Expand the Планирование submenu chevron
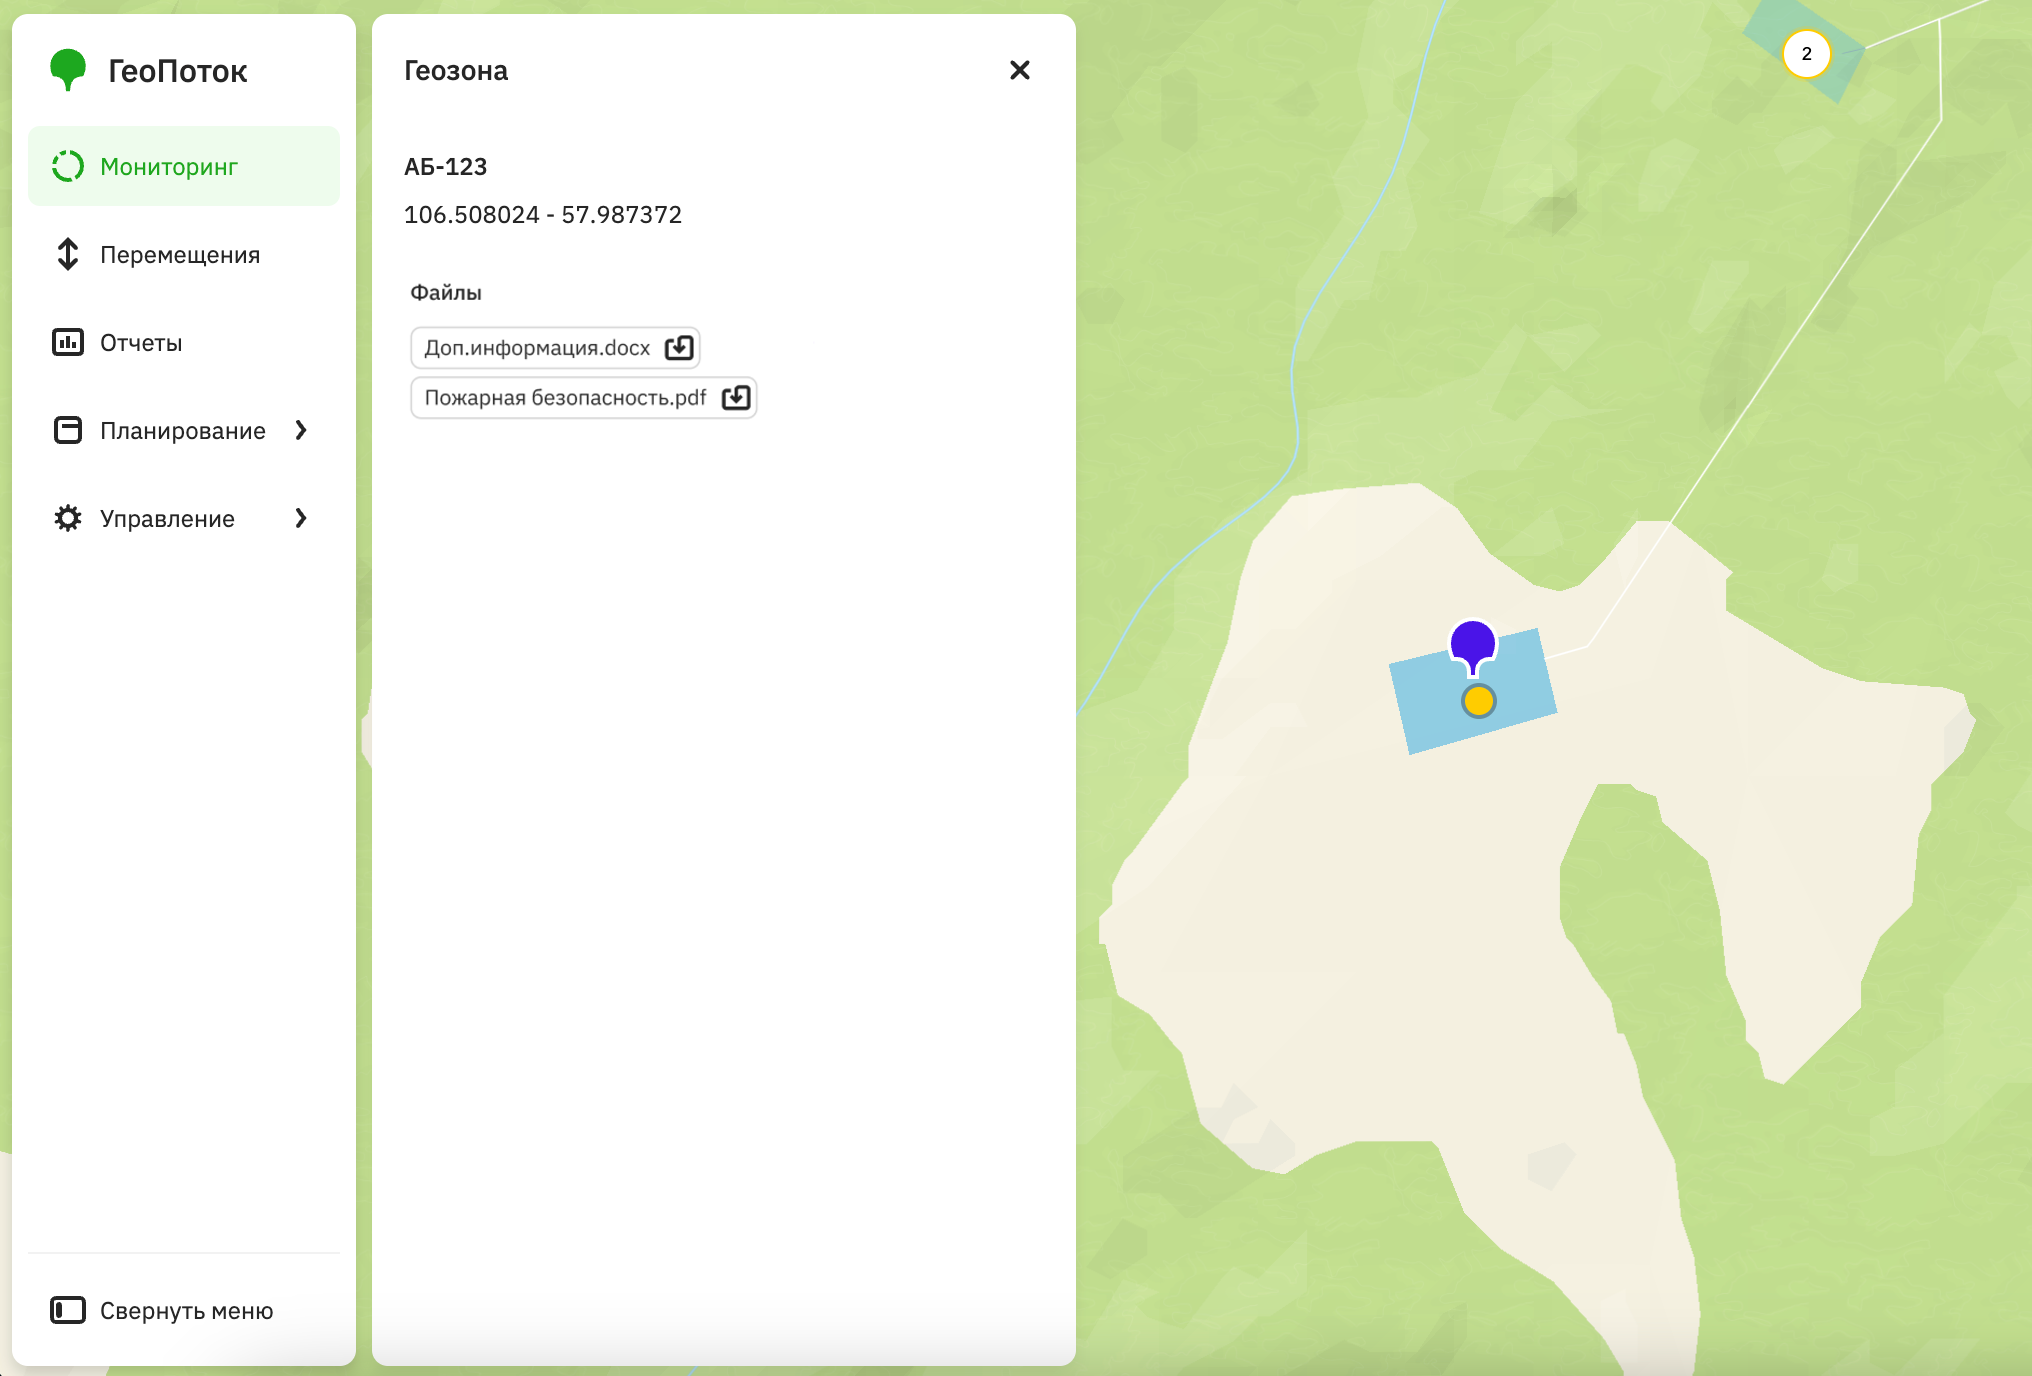Screen dimensions: 2032x1376 click(302, 430)
